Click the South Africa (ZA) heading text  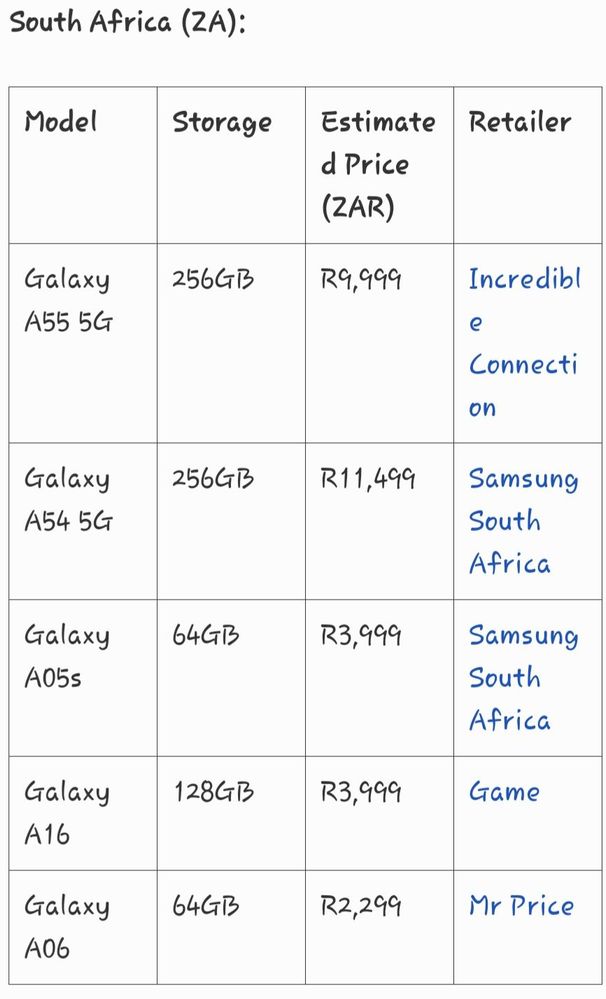pyautogui.click(x=127, y=22)
